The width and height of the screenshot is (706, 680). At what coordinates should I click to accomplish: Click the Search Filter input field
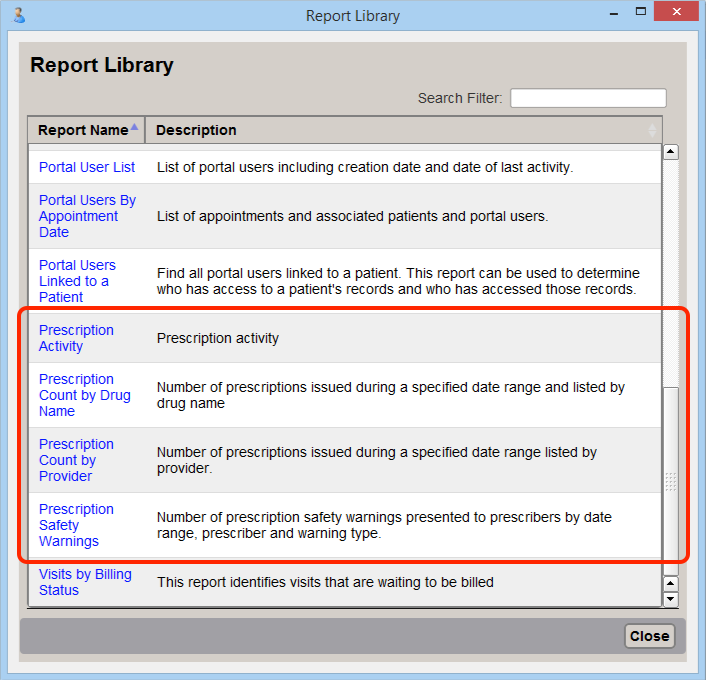point(588,98)
